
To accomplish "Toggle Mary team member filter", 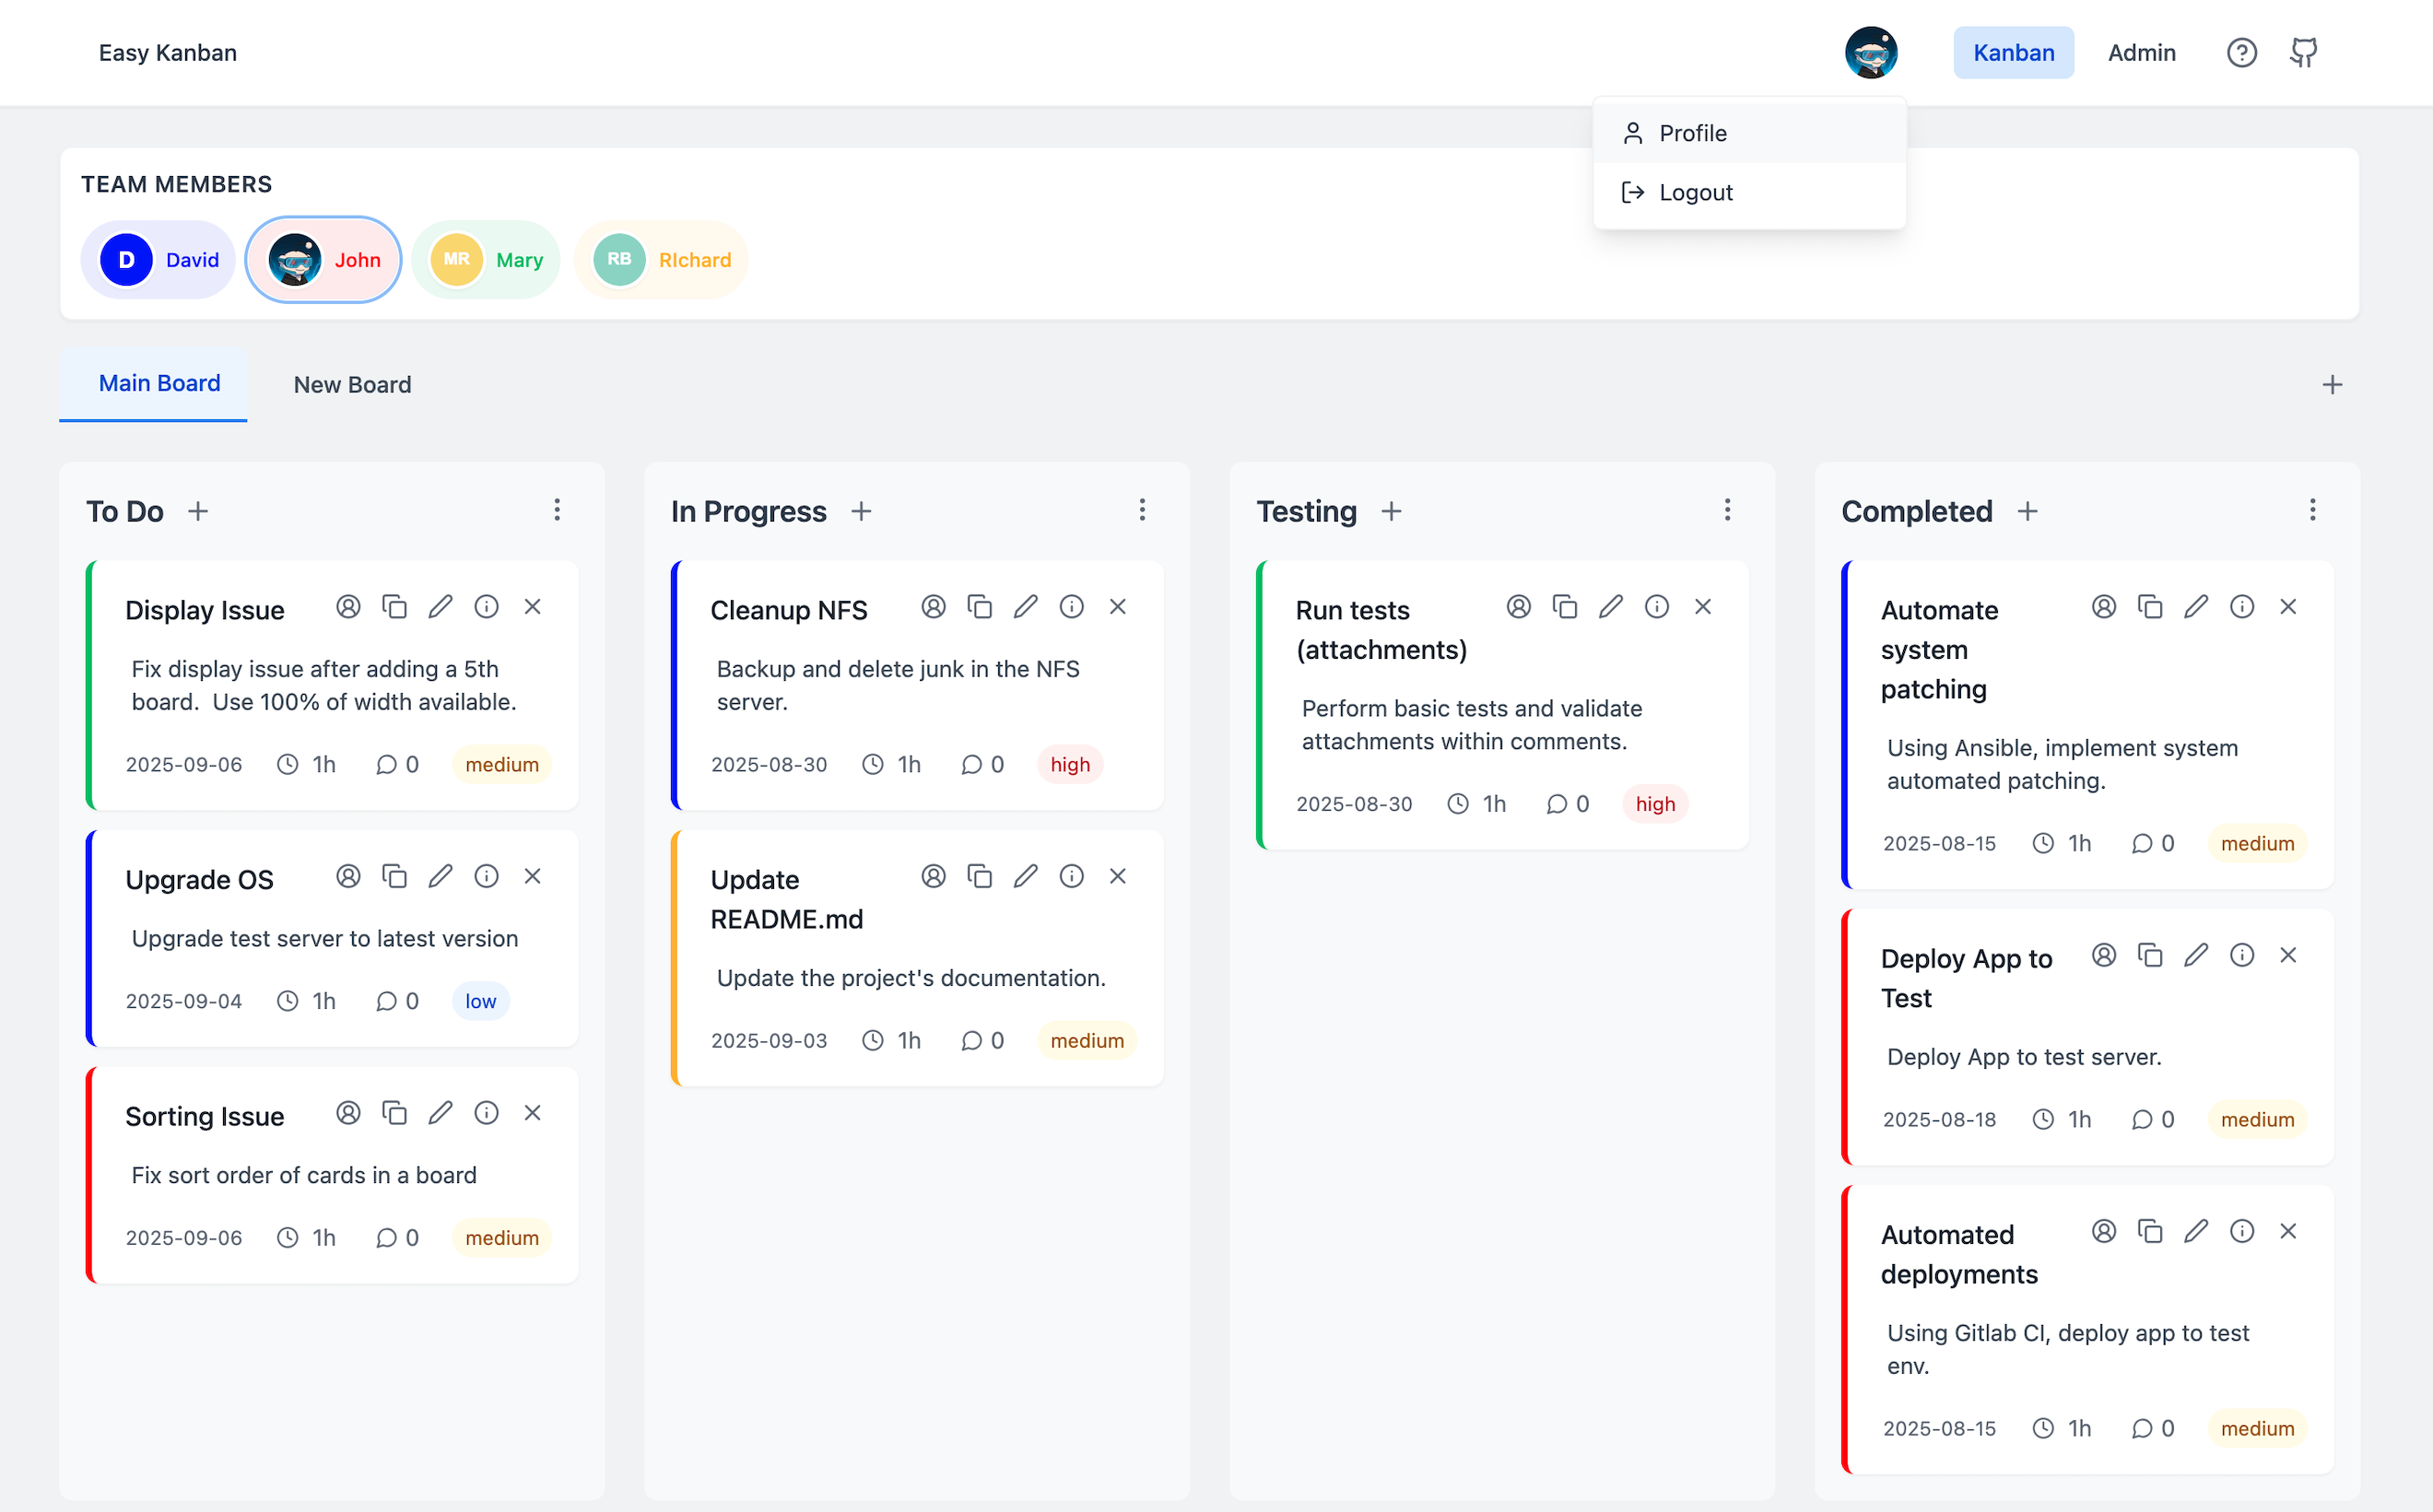I will [x=486, y=259].
